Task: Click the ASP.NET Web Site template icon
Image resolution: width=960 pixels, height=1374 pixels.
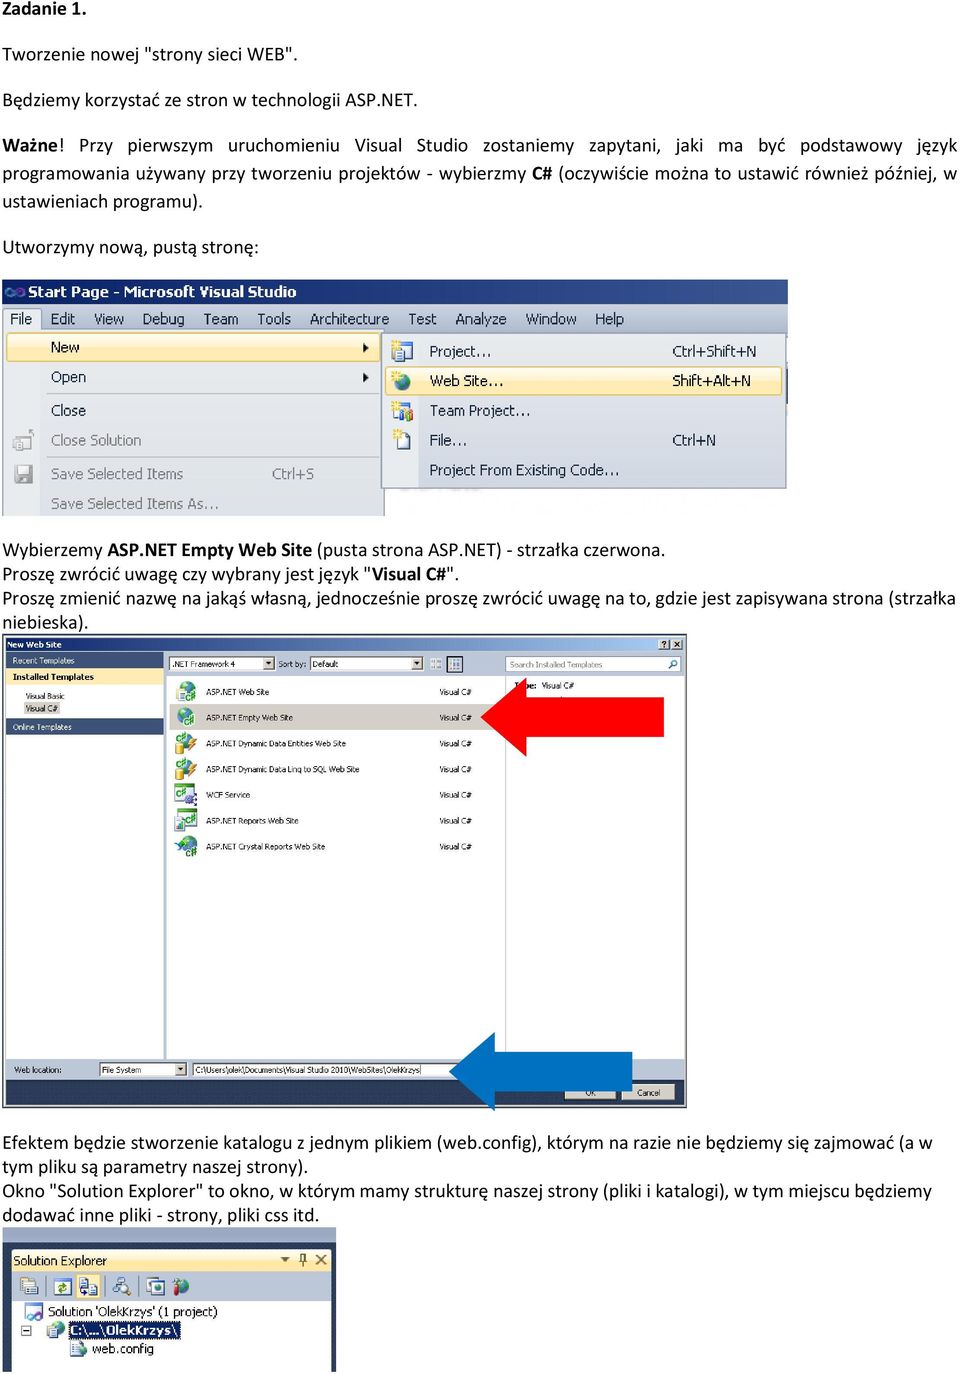Action: [186, 691]
